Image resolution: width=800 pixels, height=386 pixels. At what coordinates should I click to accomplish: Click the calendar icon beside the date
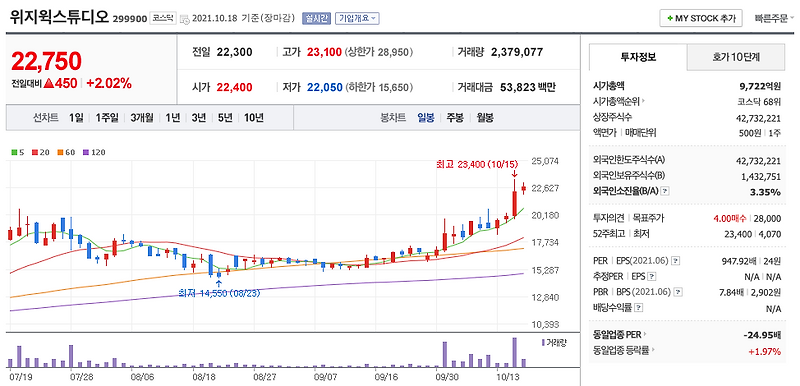(184, 19)
